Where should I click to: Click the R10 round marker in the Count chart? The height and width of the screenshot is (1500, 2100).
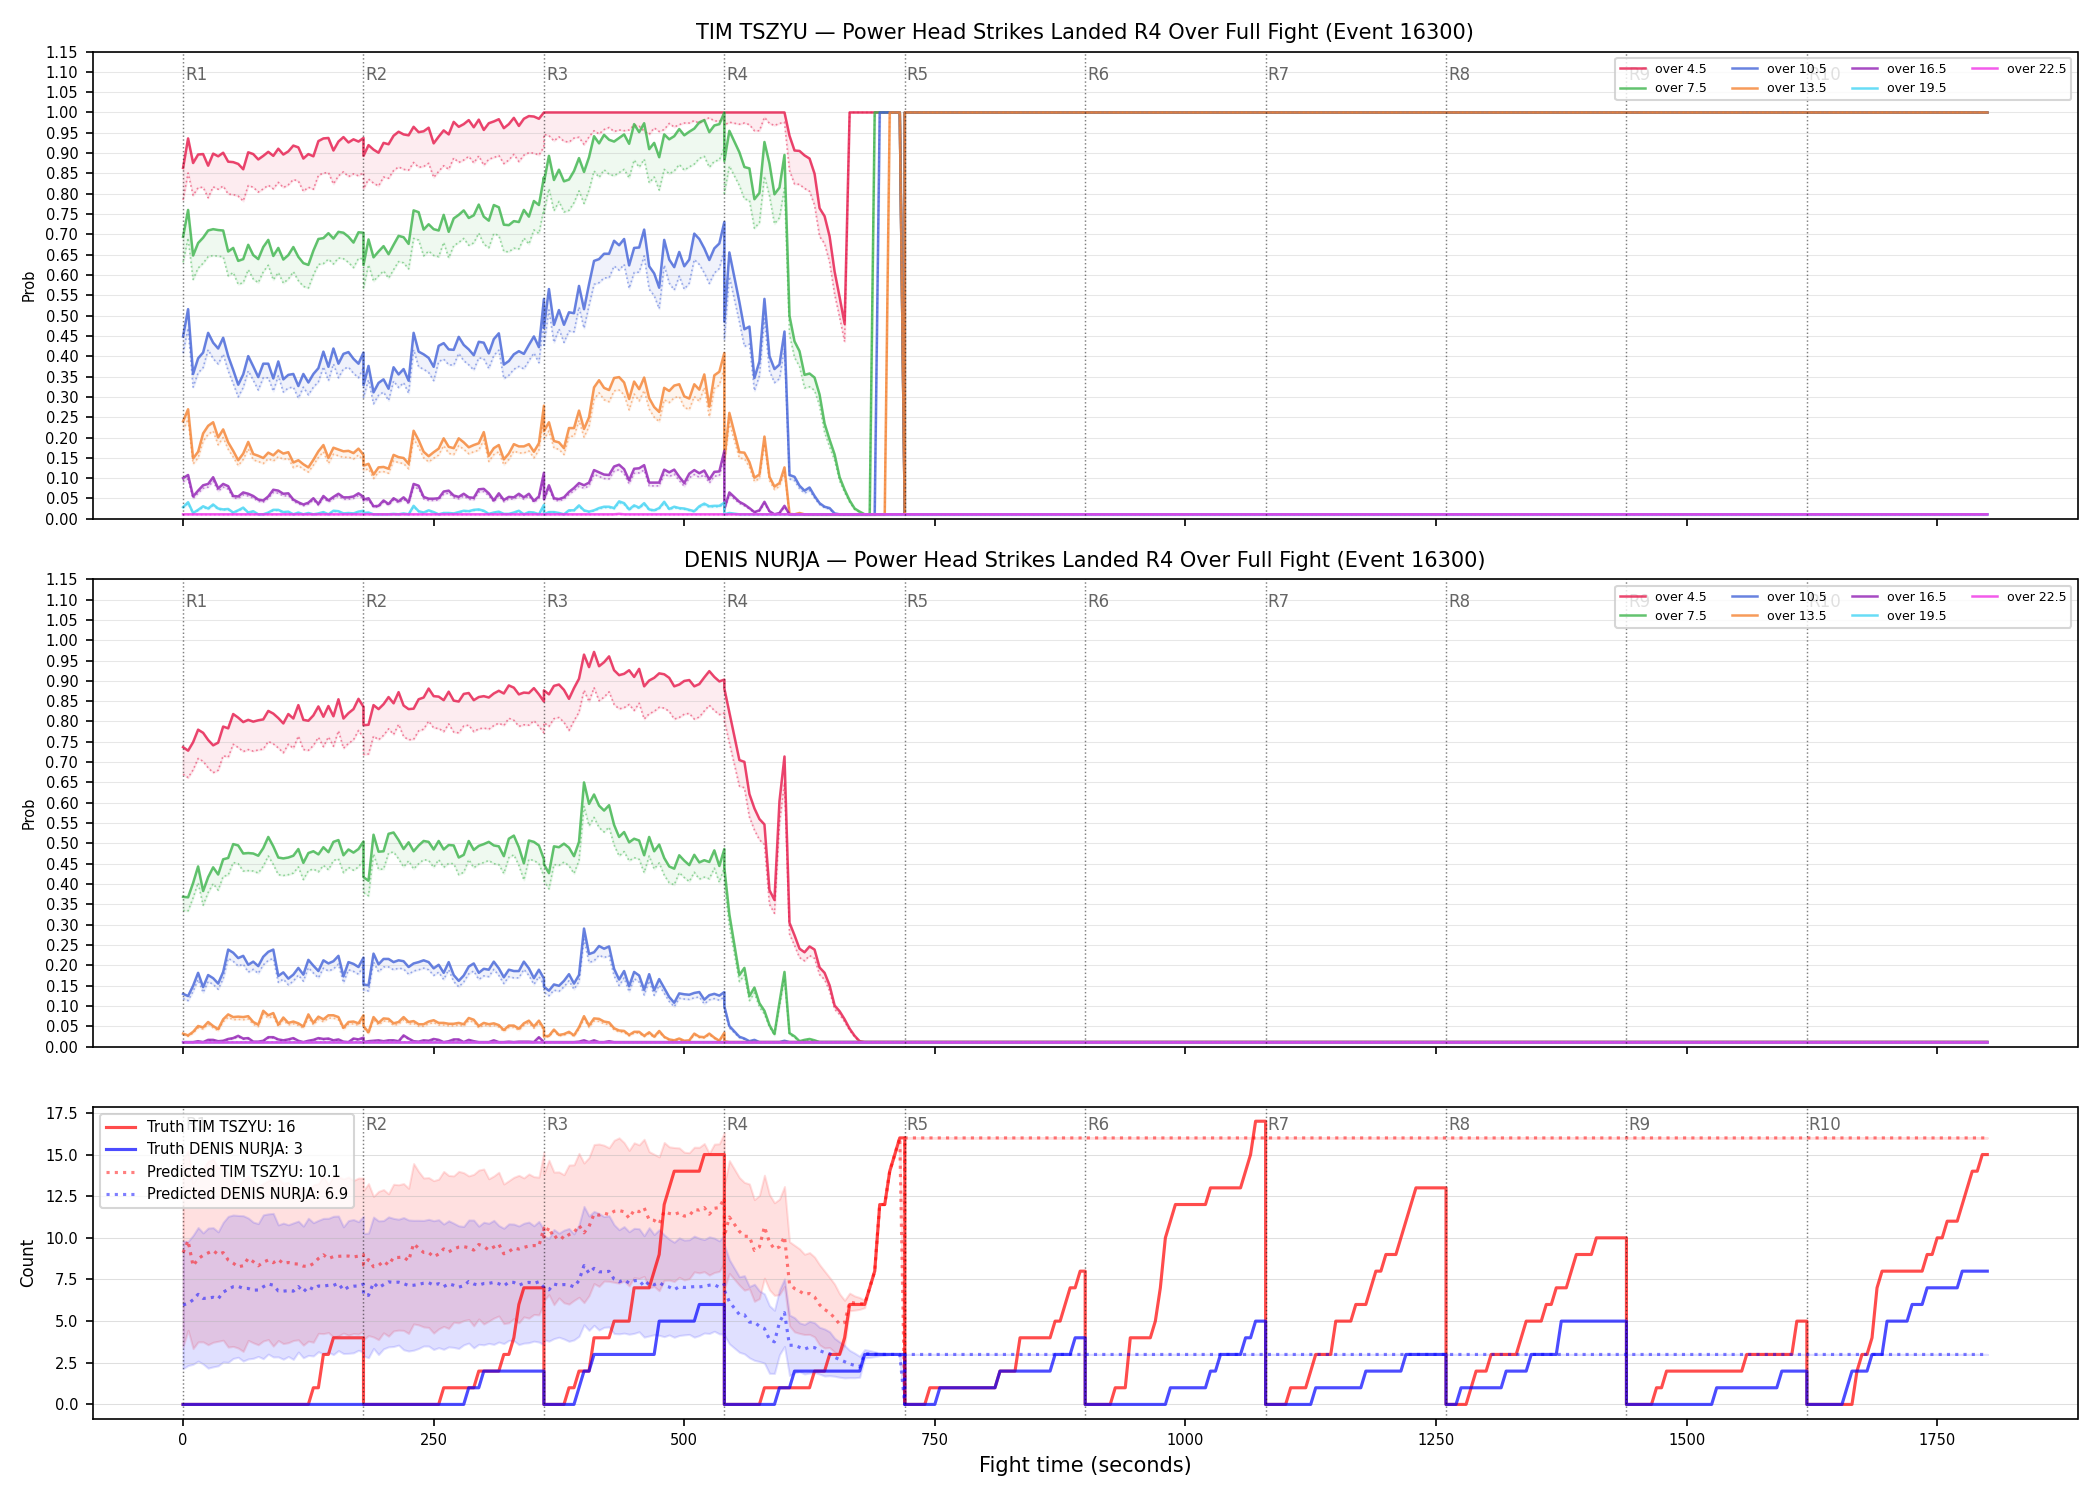click(1824, 1124)
